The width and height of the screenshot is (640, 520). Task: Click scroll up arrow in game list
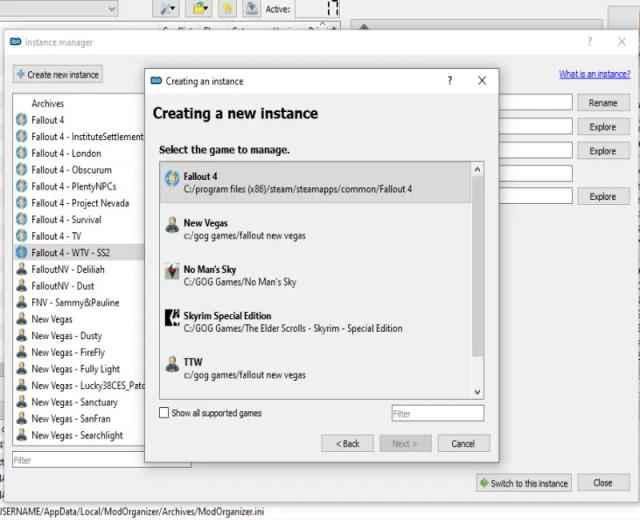[x=477, y=169]
